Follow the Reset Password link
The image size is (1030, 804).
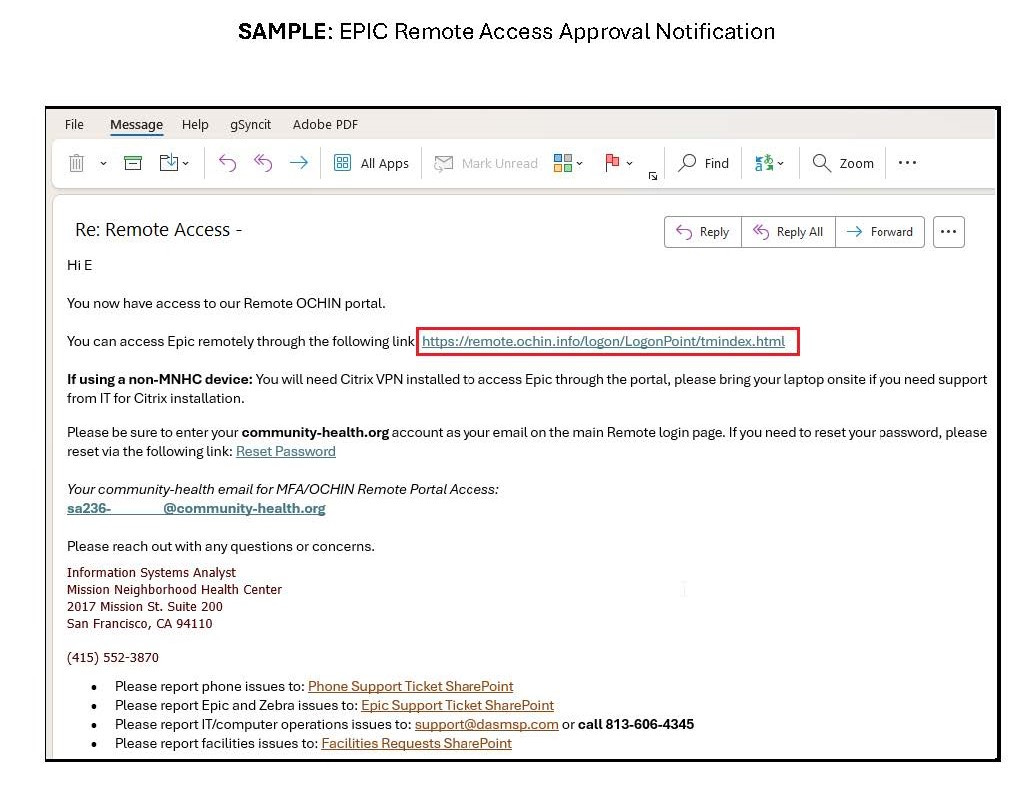click(x=285, y=451)
